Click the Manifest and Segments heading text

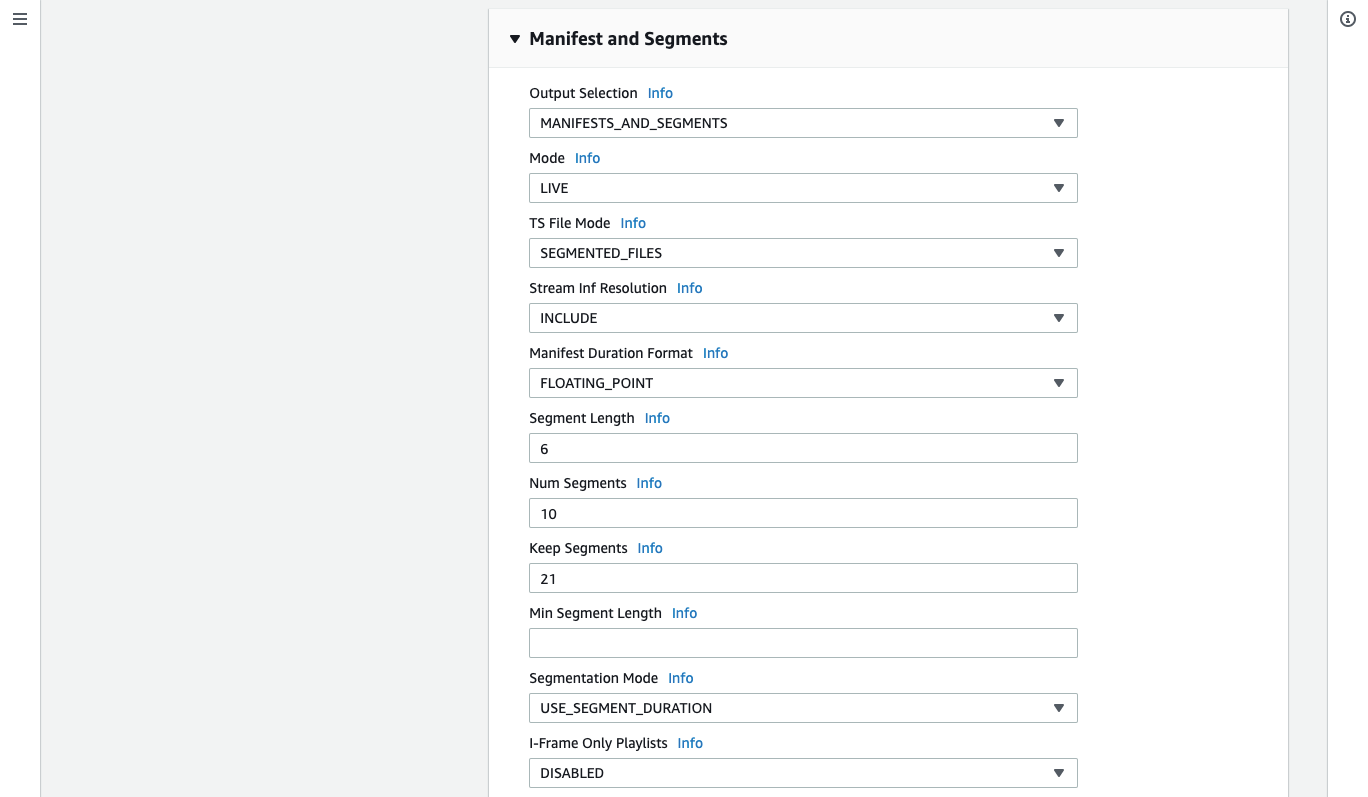coord(628,39)
